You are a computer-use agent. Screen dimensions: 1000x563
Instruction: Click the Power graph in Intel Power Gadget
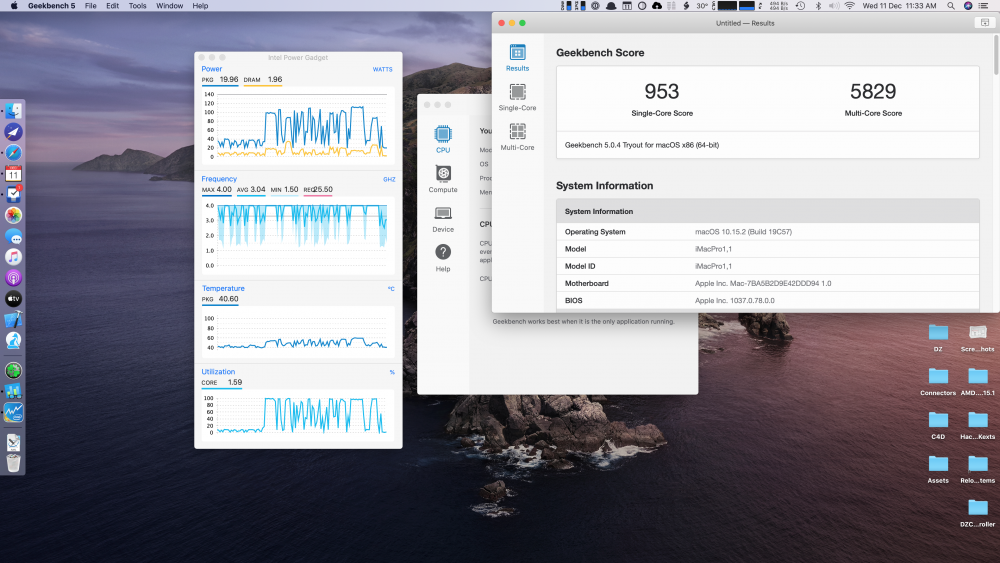point(297,126)
